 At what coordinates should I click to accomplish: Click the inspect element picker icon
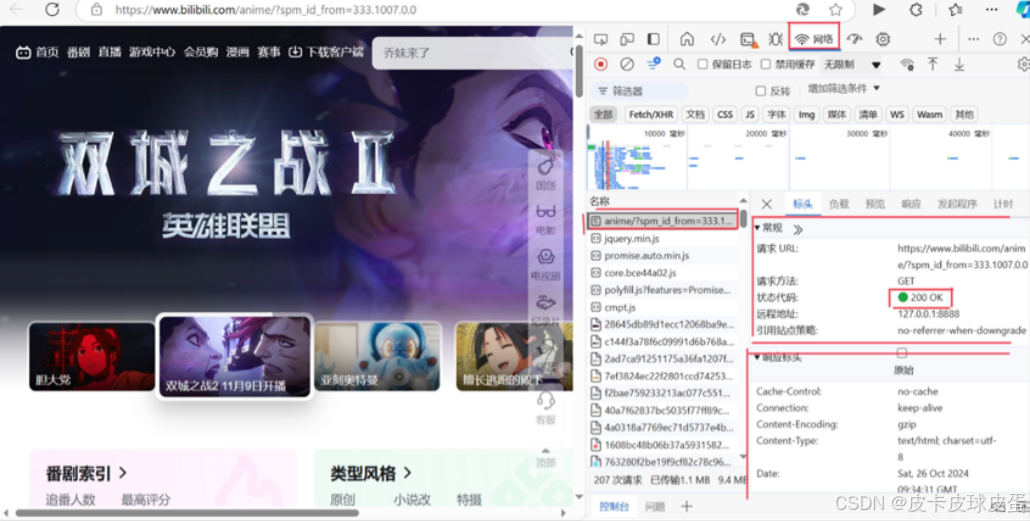[x=600, y=39]
